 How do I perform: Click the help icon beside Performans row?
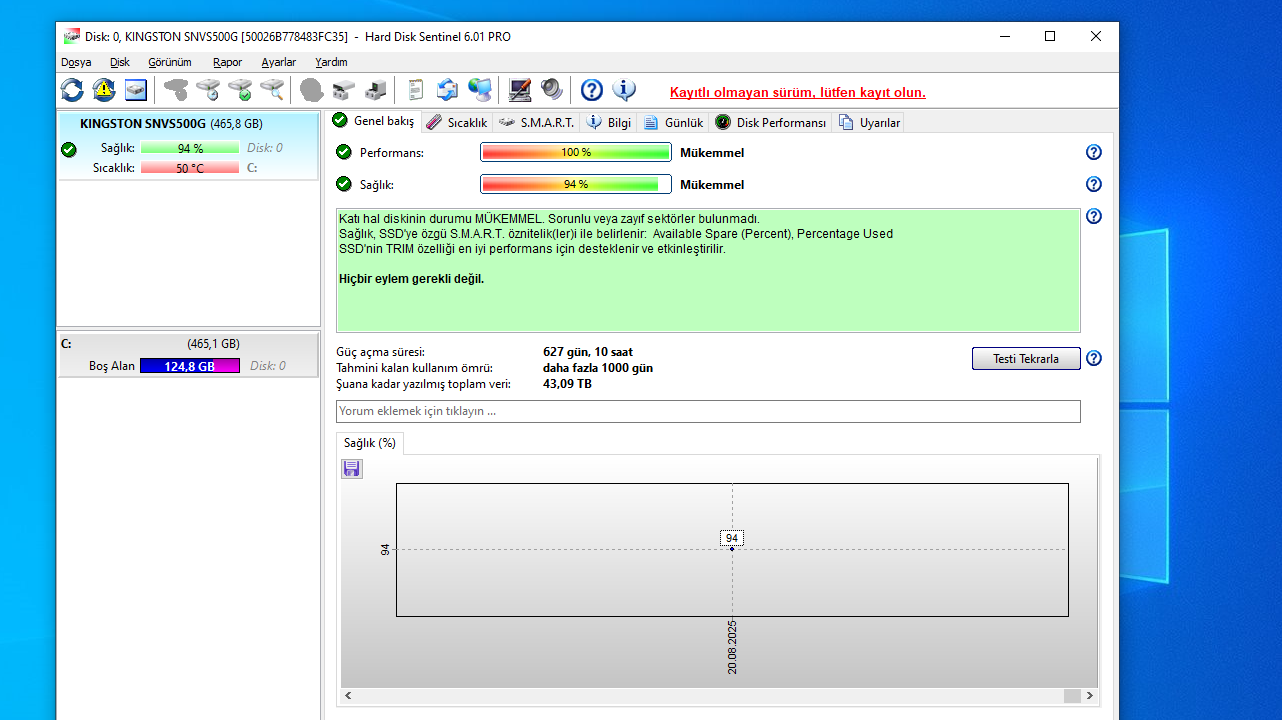[1094, 152]
